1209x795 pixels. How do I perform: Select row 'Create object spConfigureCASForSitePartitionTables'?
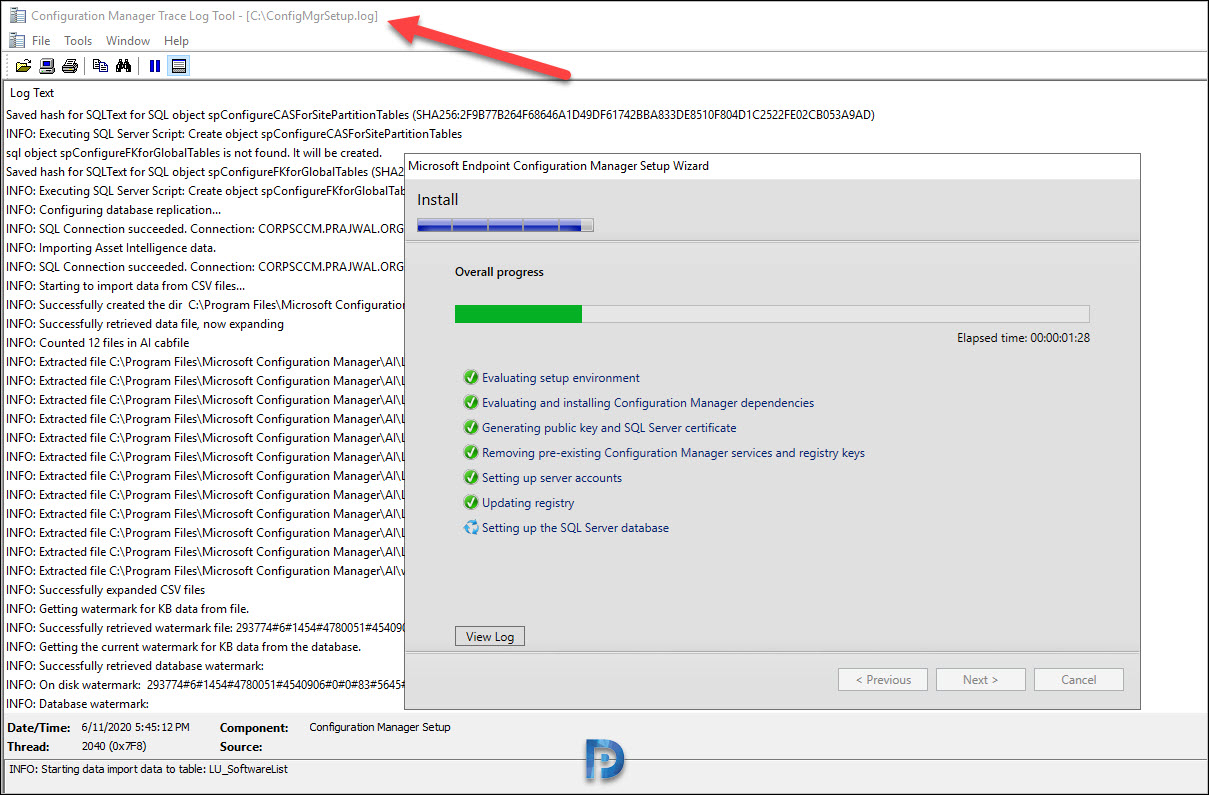pyautogui.click(x=234, y=134)
